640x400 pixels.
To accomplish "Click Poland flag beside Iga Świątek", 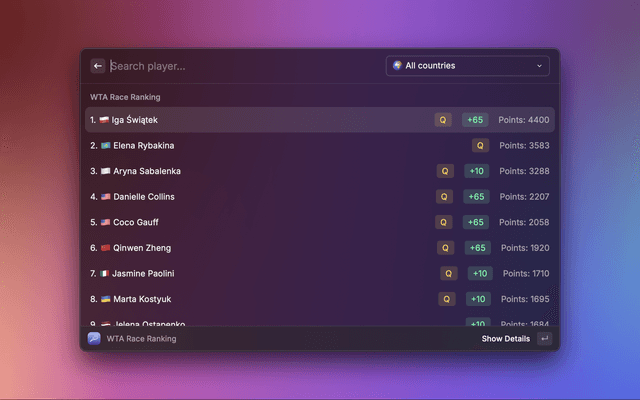I will point(104,120).
